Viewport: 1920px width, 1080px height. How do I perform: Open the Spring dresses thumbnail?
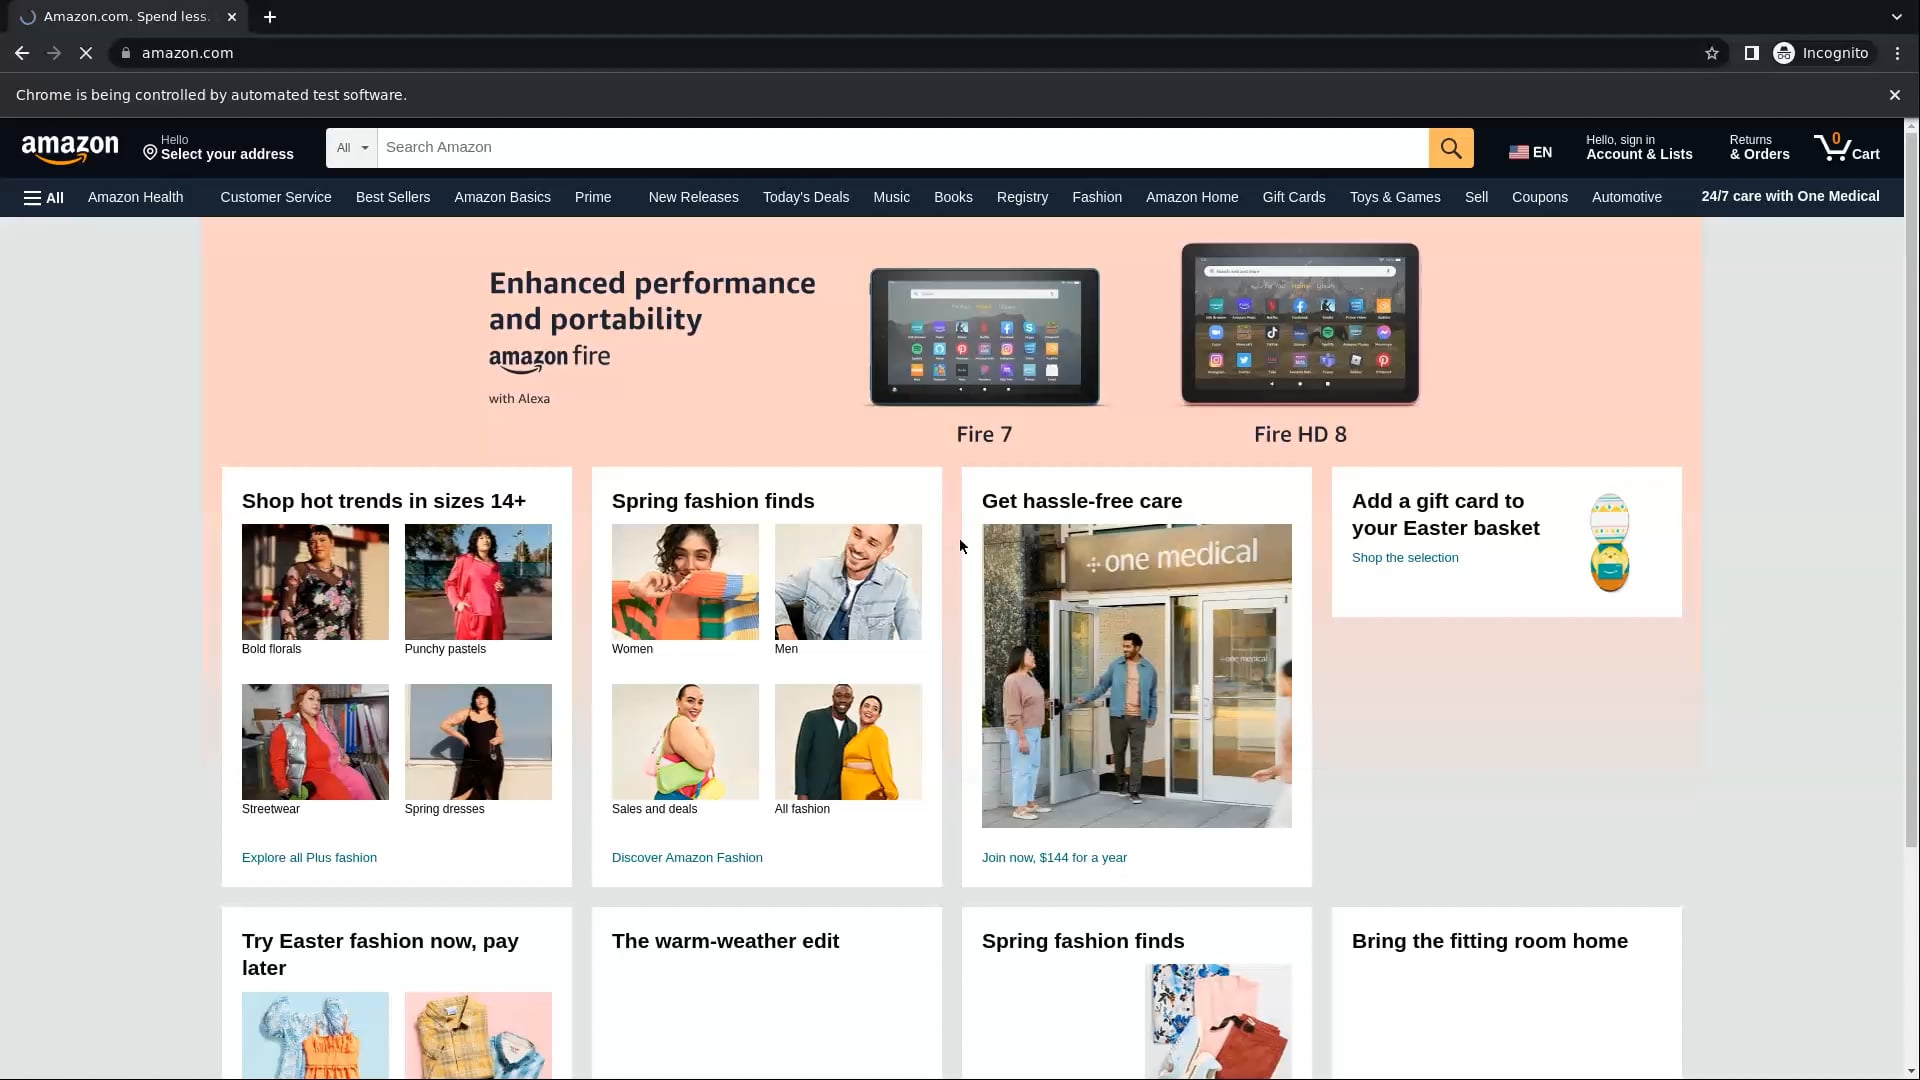coord(478,742)
